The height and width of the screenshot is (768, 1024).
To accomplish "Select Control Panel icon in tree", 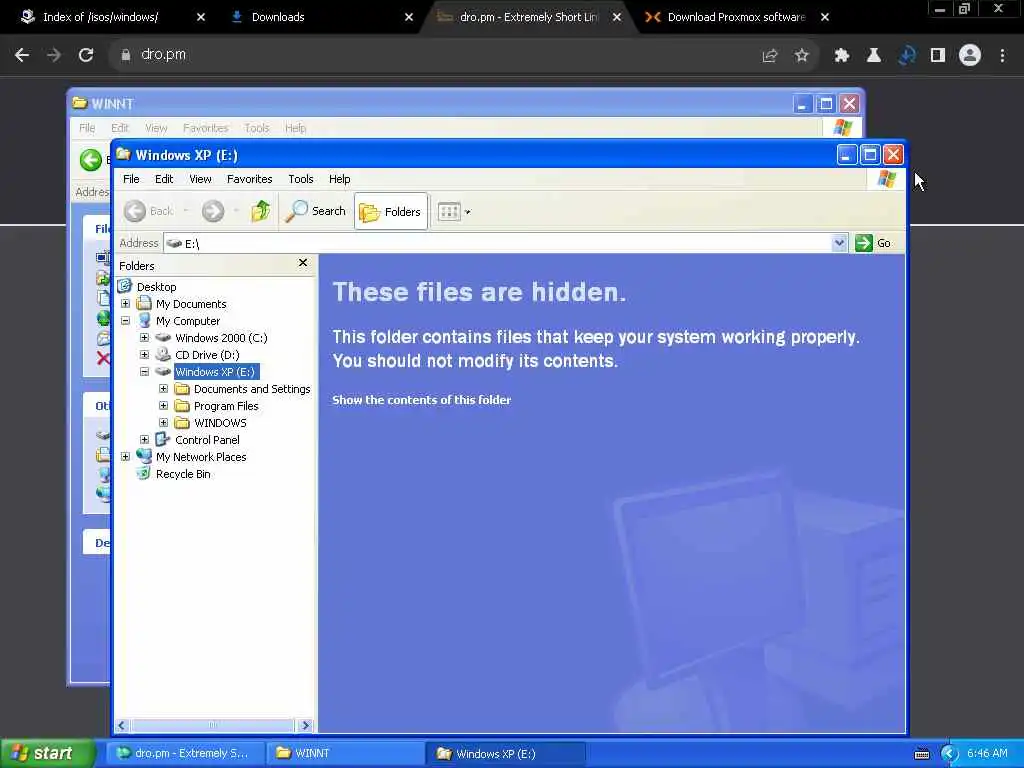I will click(163, 440).
